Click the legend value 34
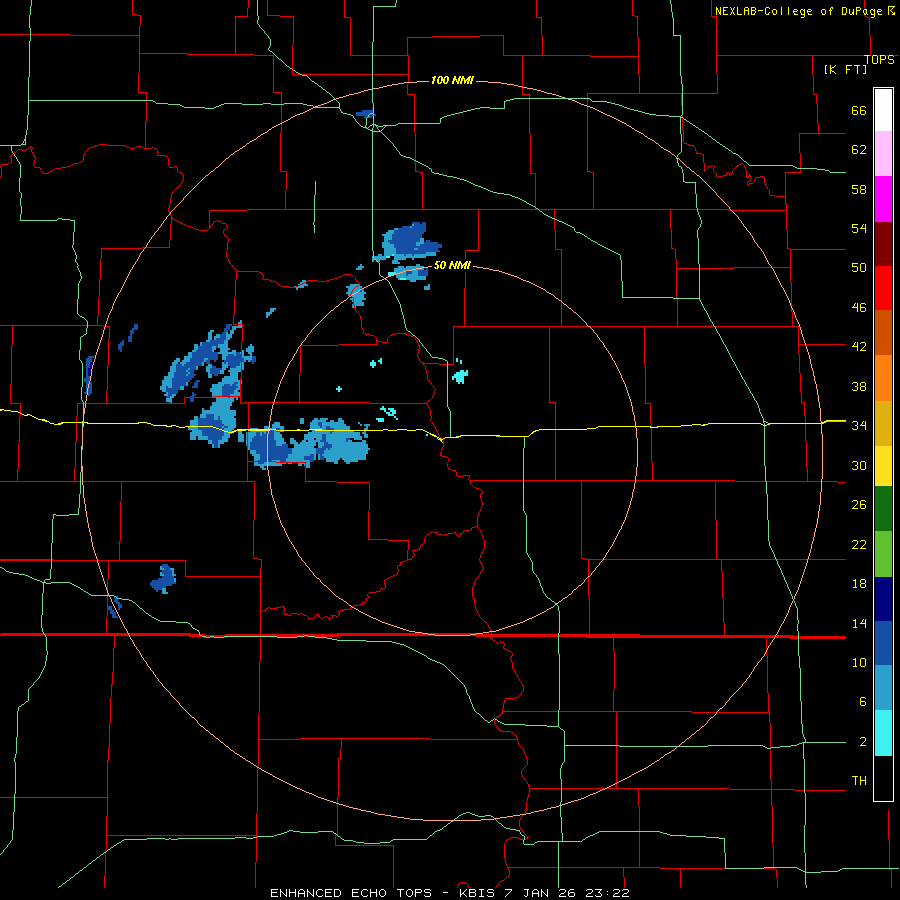Image resolution: width=900 pixels, height=900 pixels. [x=859, y=425]
